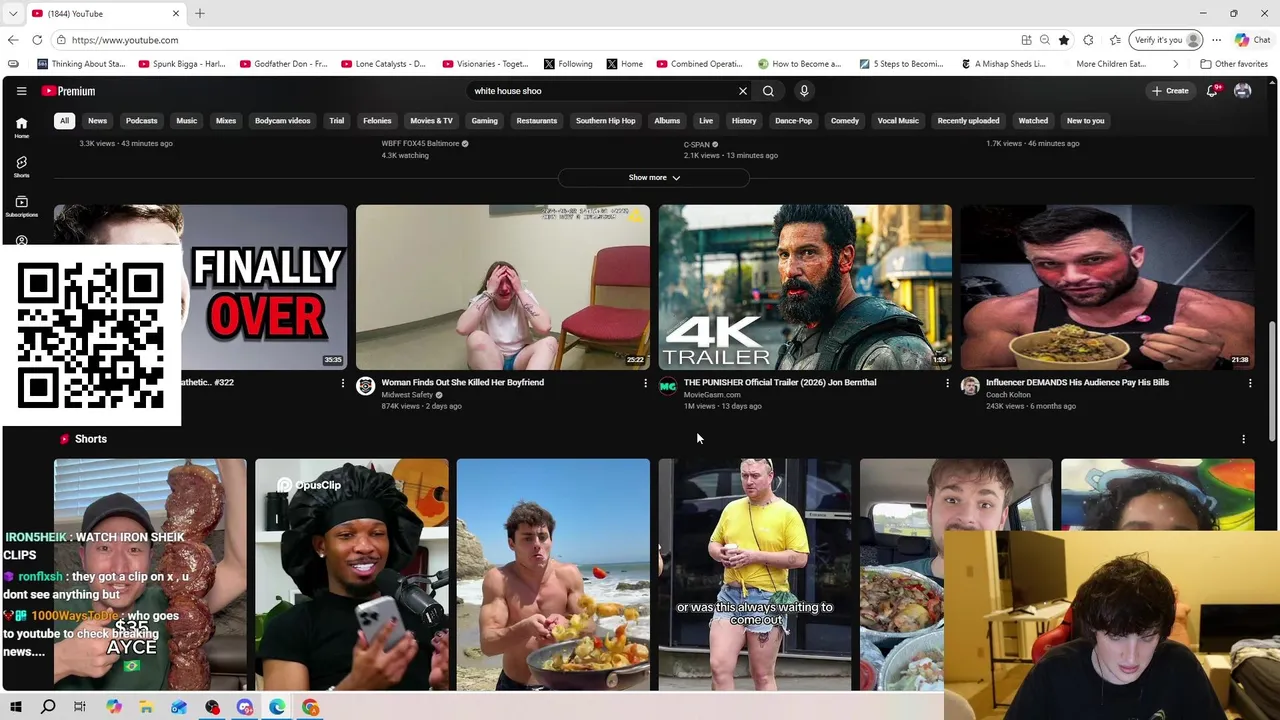The height and width of the screenshot is (720, 1280).
Task: Open MovieGasm channel avatar
Action: (x=668, y=386)
